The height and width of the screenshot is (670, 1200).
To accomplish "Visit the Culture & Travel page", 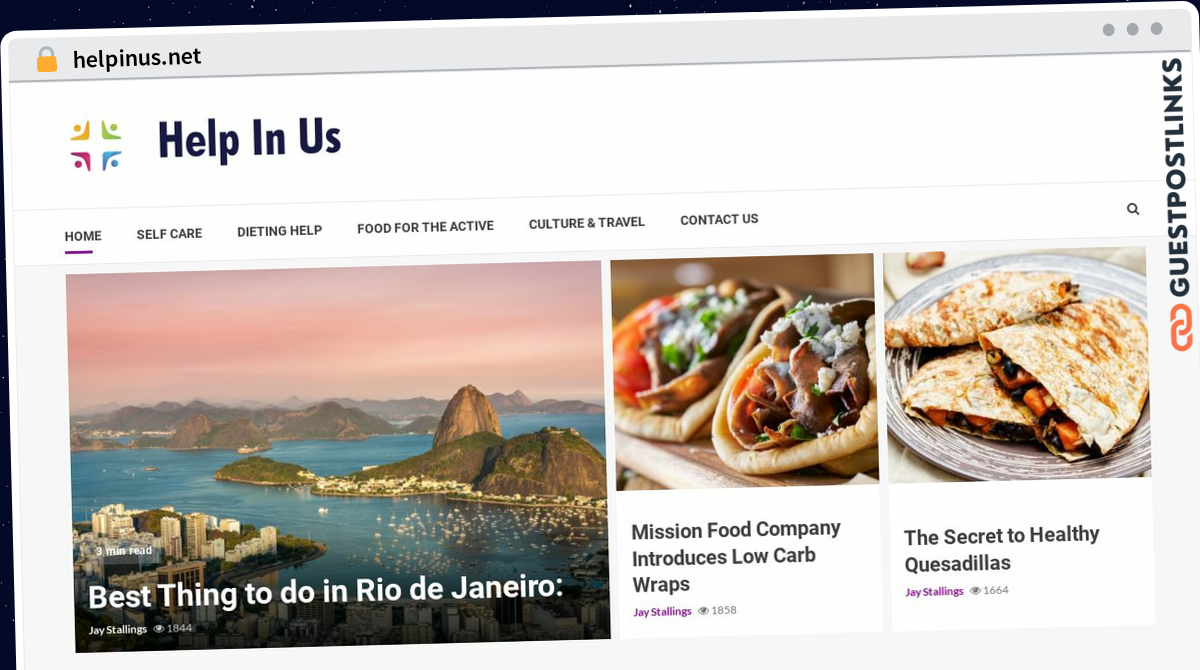I will [587, 223].
